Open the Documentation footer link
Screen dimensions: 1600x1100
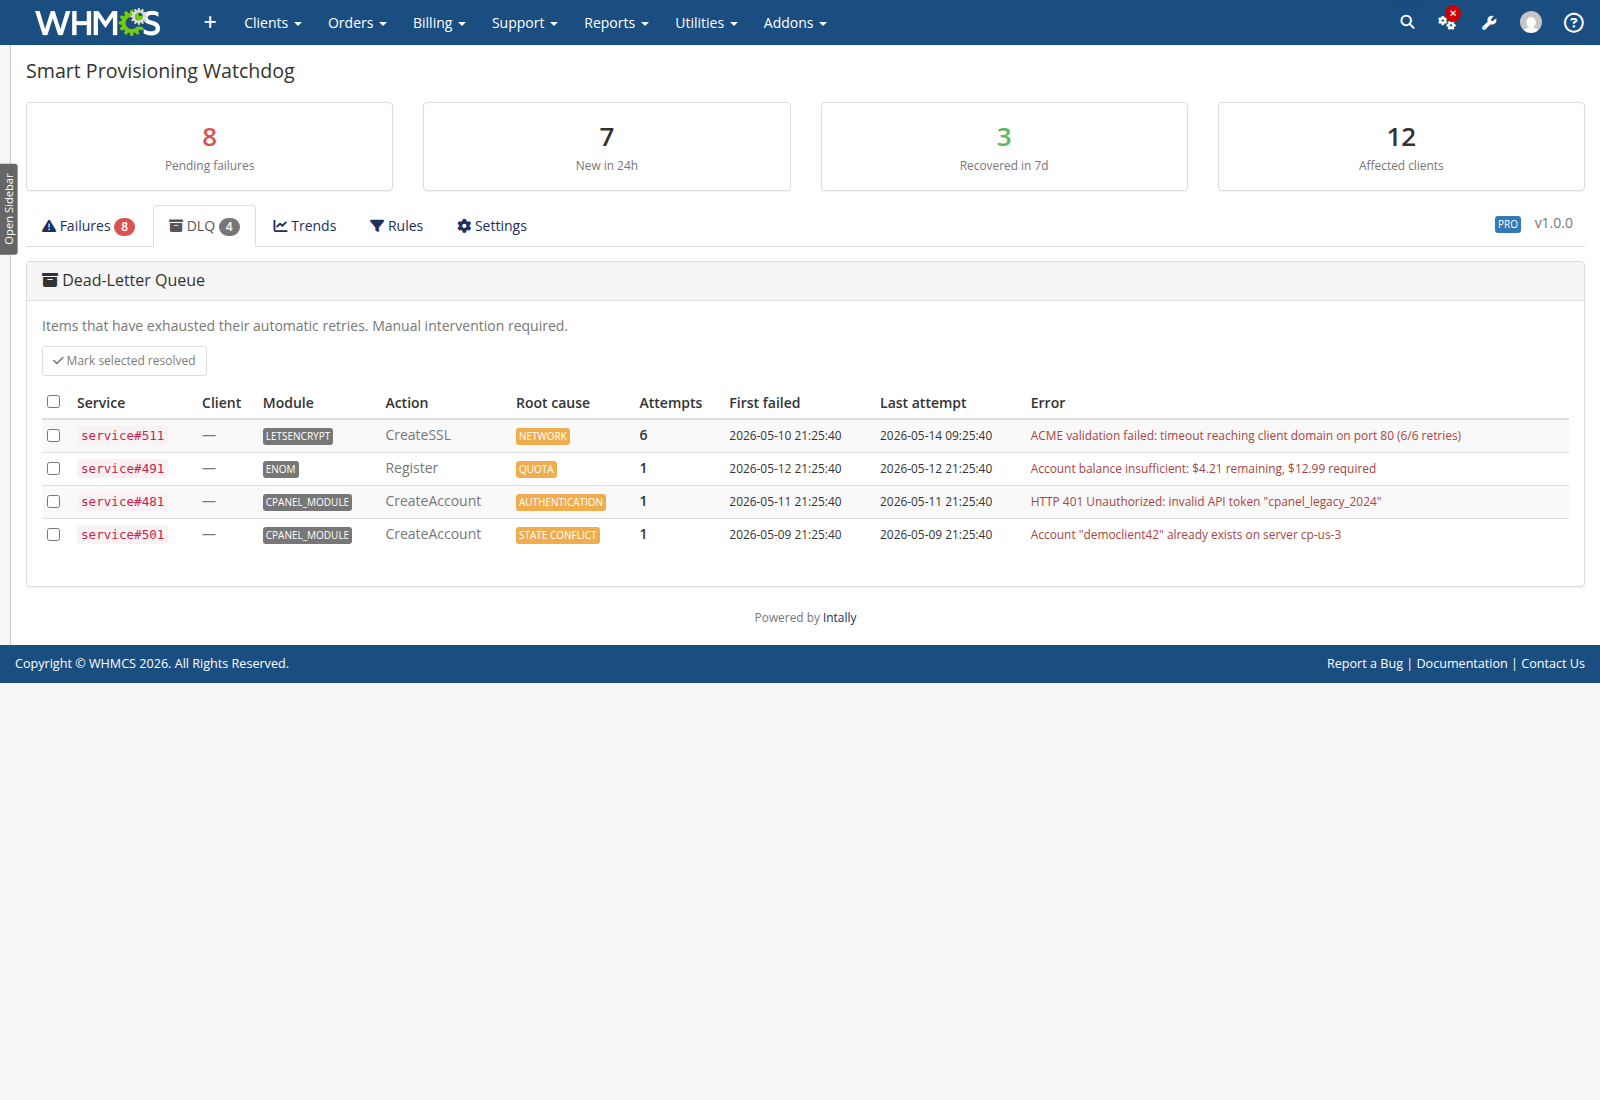1462,664
